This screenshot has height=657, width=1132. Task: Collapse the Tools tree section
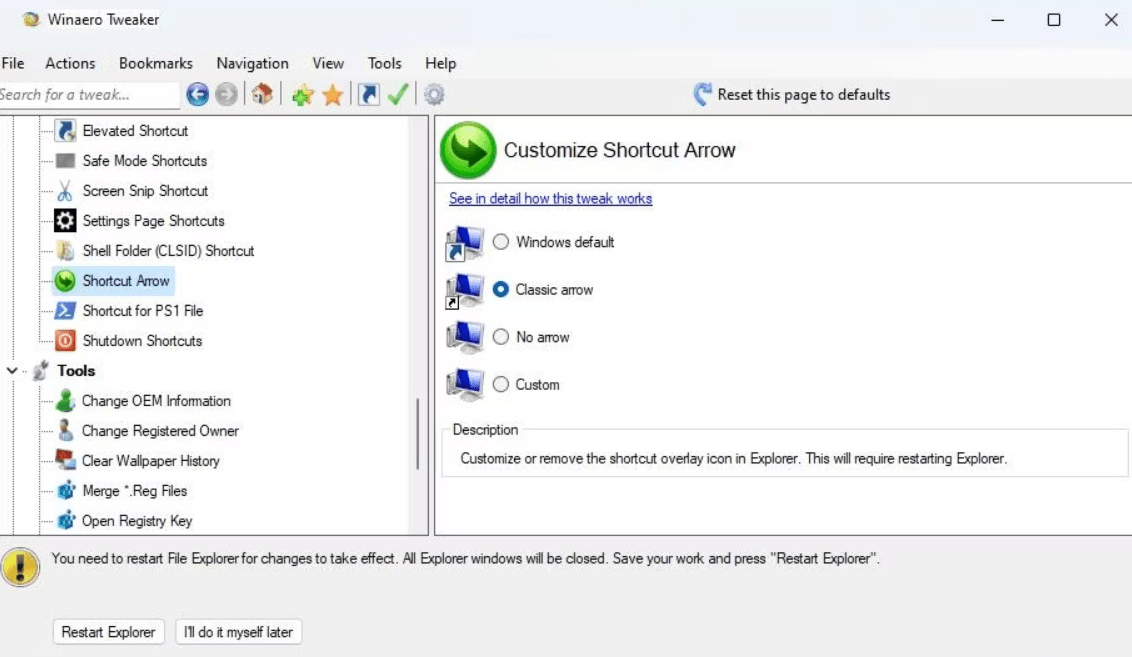click(x=12, y=370)
